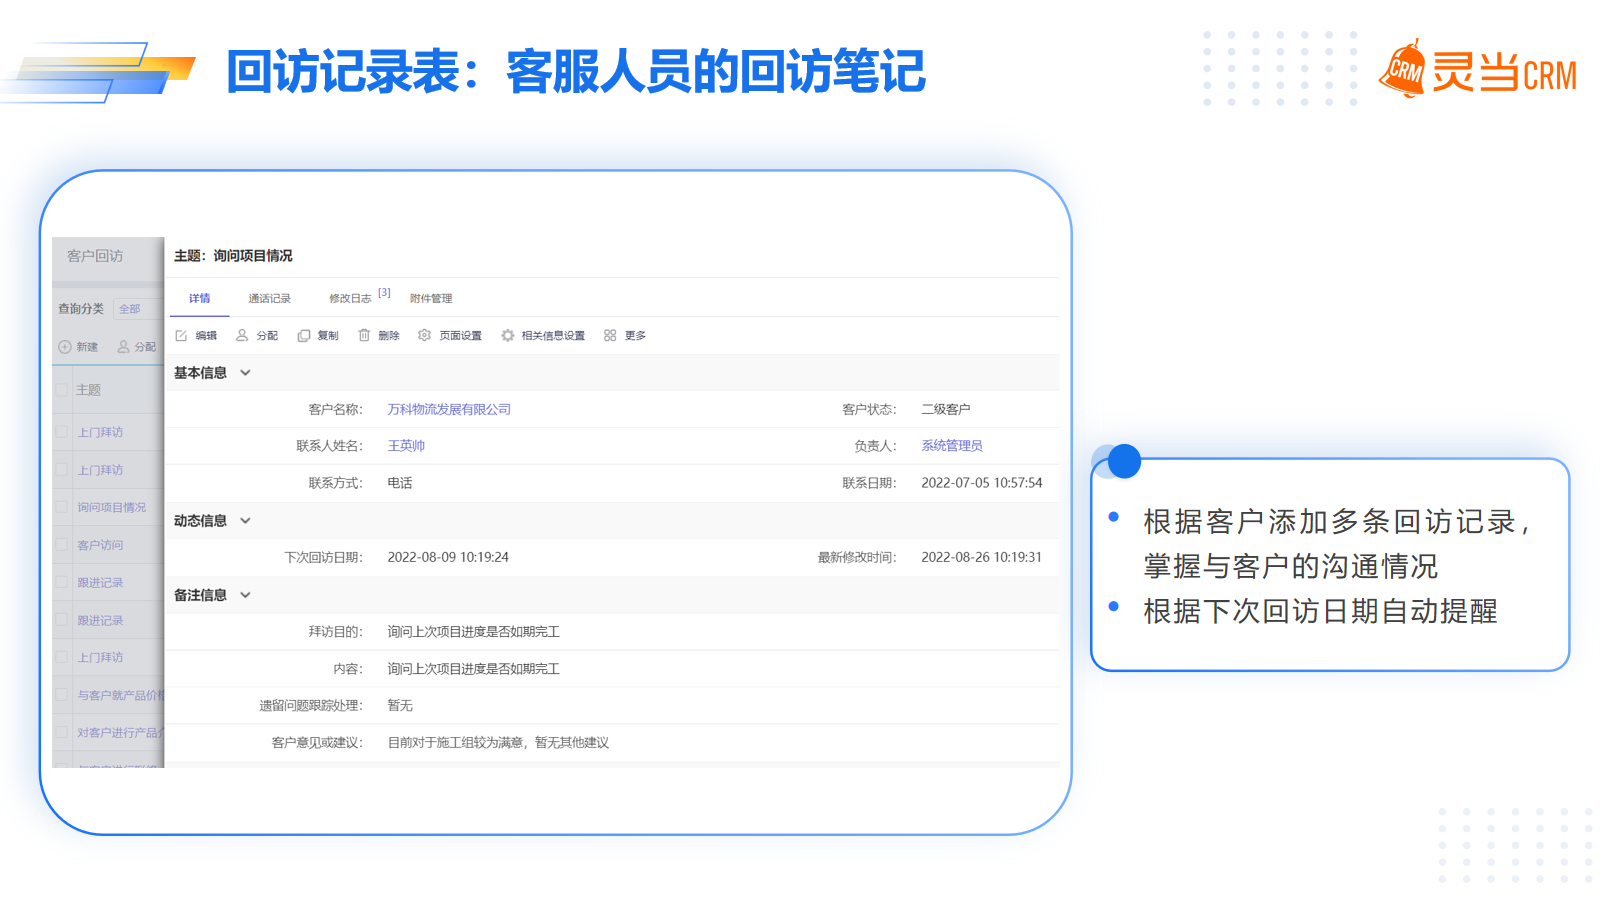Image resolution: width=1600 pixels, height=900 pixels.
Task: Select the checkbox of the first 上门拜访 row
Action: coord(62,432)
